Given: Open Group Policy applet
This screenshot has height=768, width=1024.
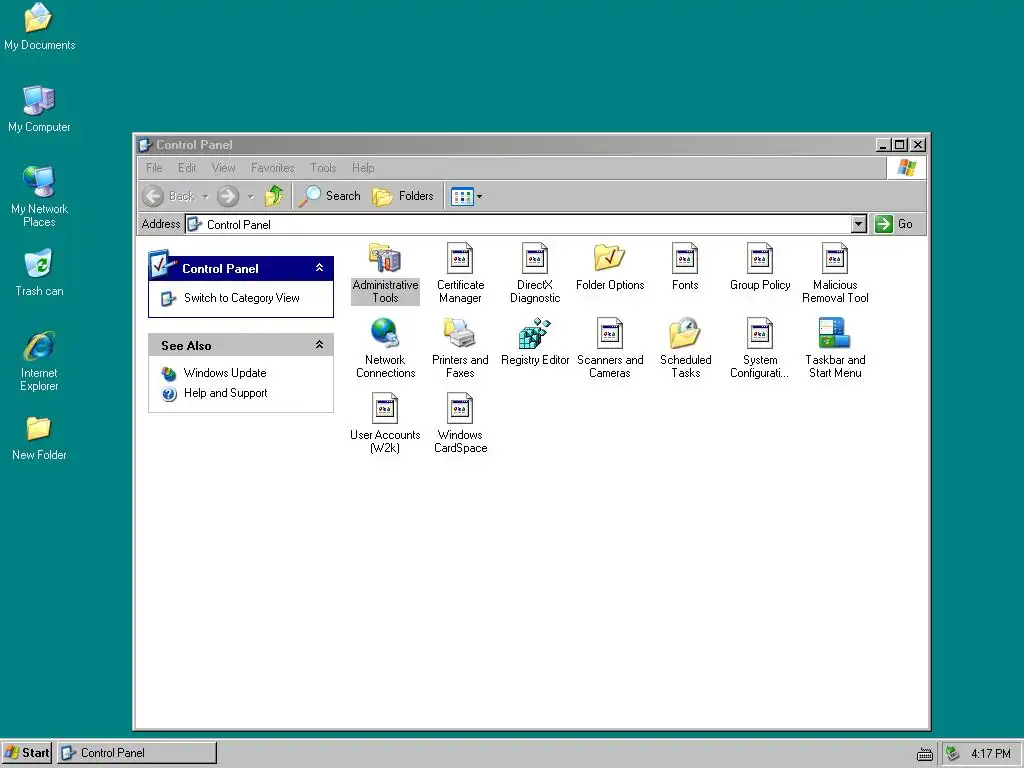Looking at the screenshot, I should [x=760, y=266].
